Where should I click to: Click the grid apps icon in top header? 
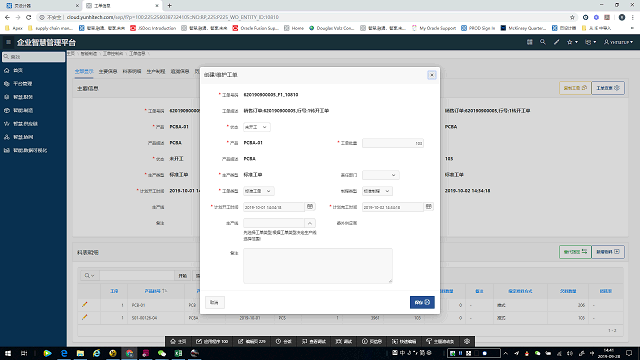529,42
